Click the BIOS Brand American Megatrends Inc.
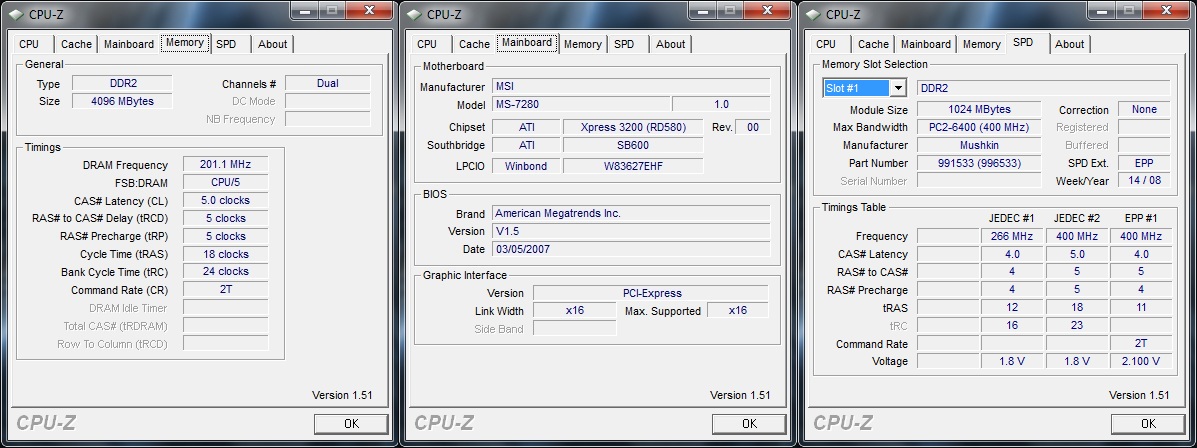 point(631,213)
